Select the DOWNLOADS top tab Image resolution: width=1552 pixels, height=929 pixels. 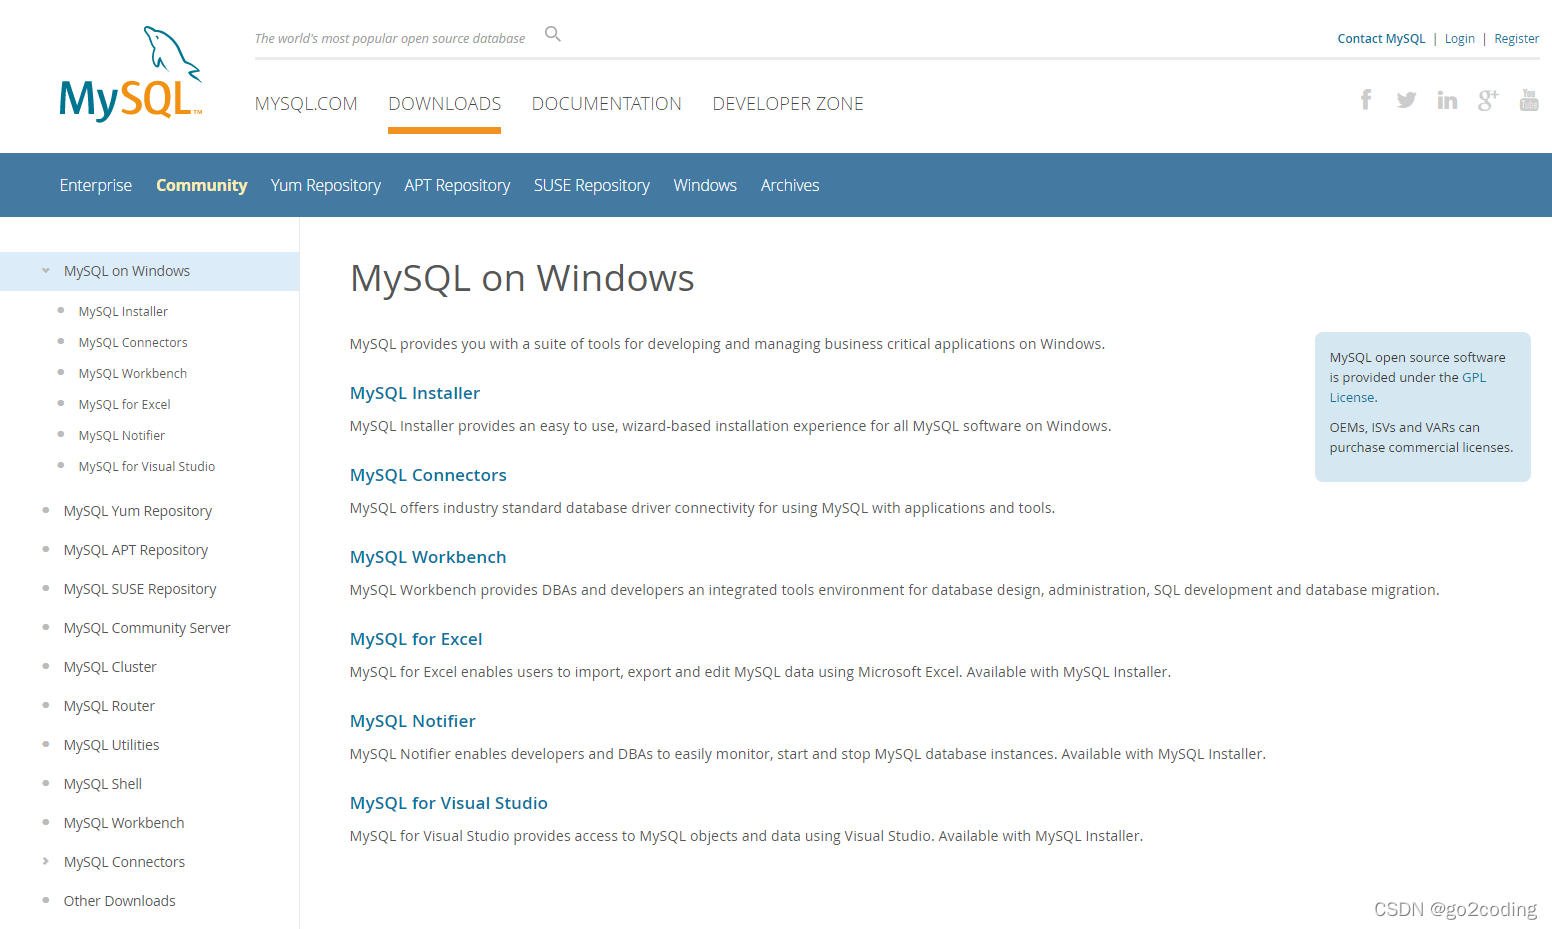[445, 104]
